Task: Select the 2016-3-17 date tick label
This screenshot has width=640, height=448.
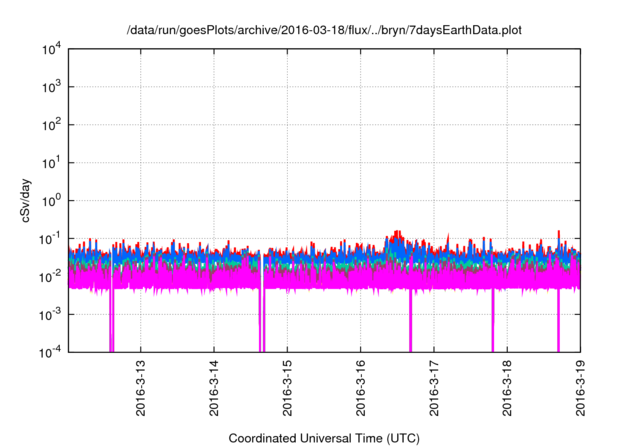Action: pos(434,390)
